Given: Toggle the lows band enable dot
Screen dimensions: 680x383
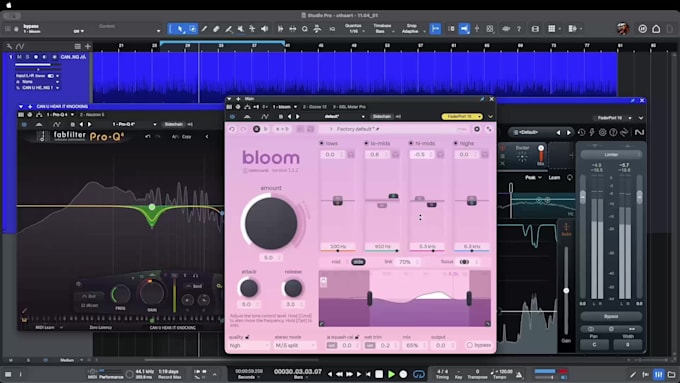Looking at the screenshot, I should click(322, 143).
